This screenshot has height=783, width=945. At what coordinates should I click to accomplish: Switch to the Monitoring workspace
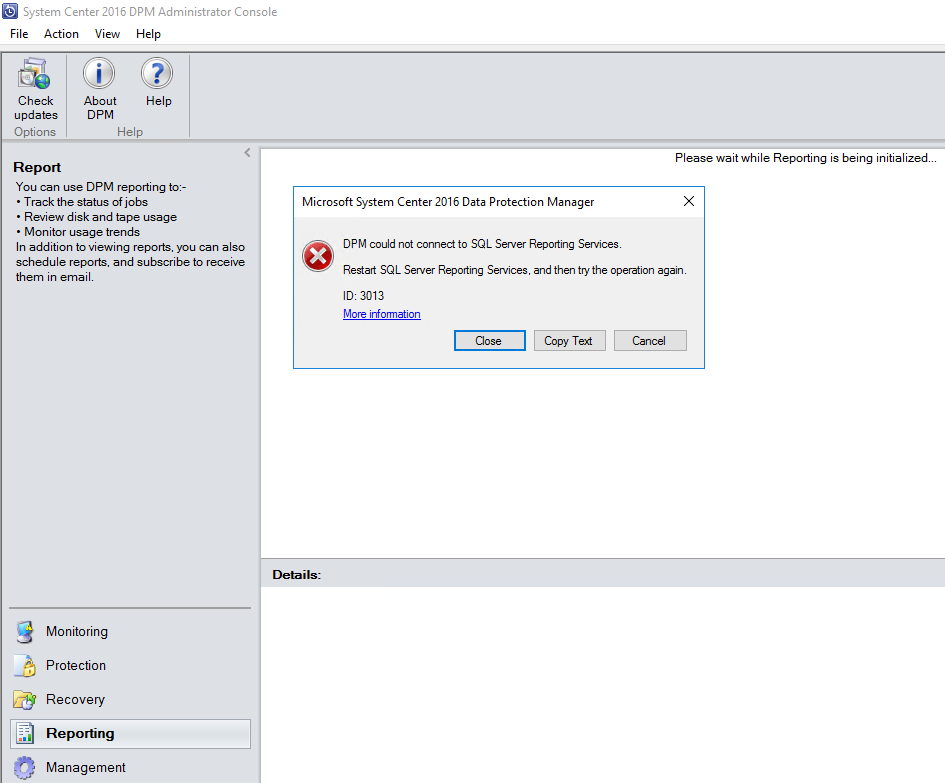[130, 632]
